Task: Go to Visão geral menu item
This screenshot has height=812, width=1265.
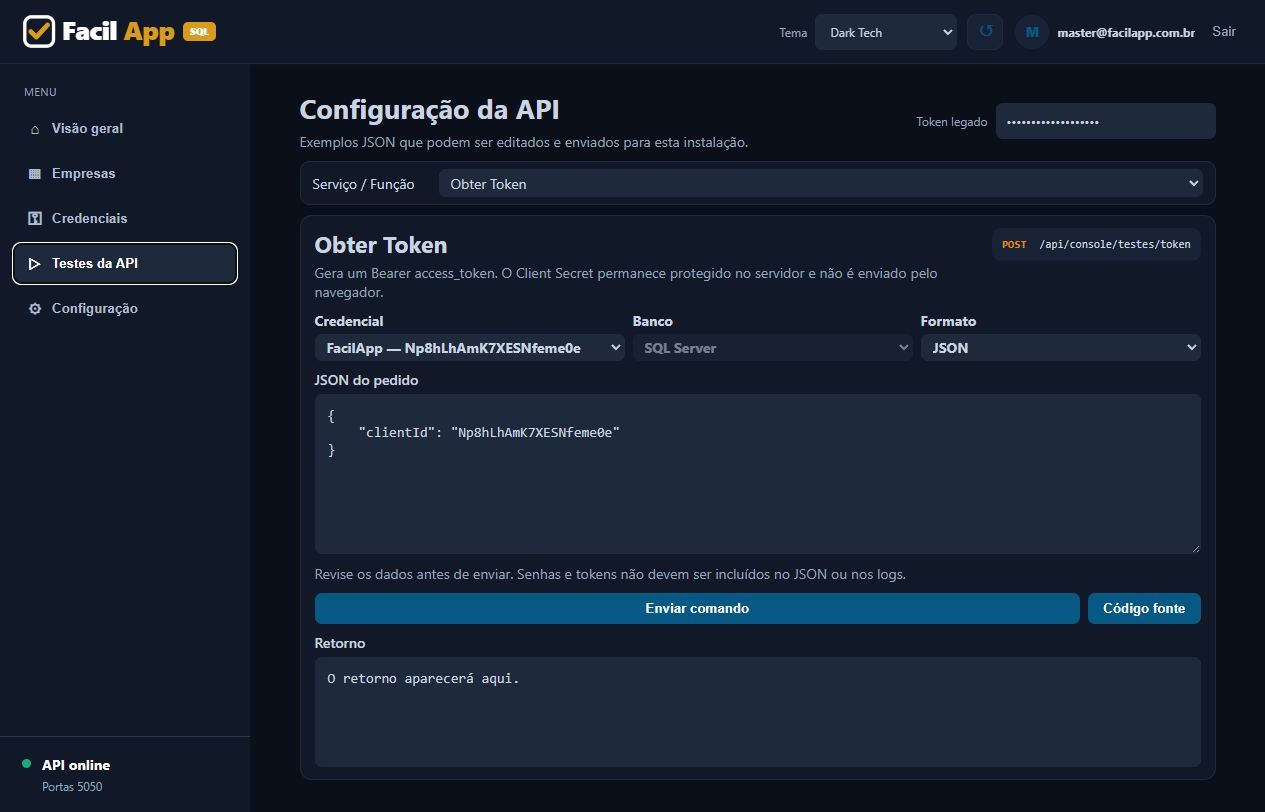Action: coord(125,129)
